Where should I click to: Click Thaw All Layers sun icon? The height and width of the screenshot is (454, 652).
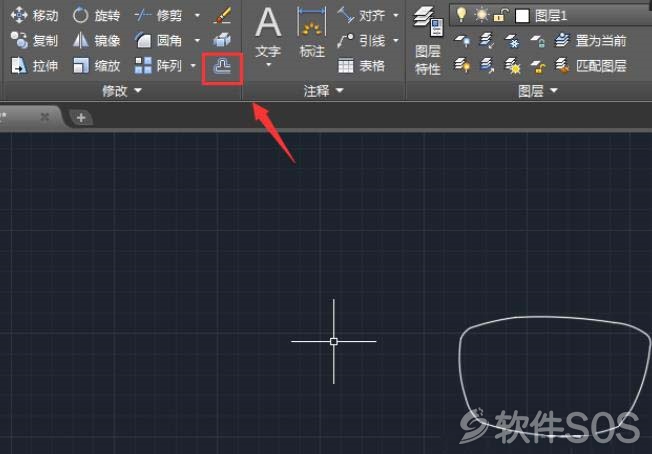[512, 66]
